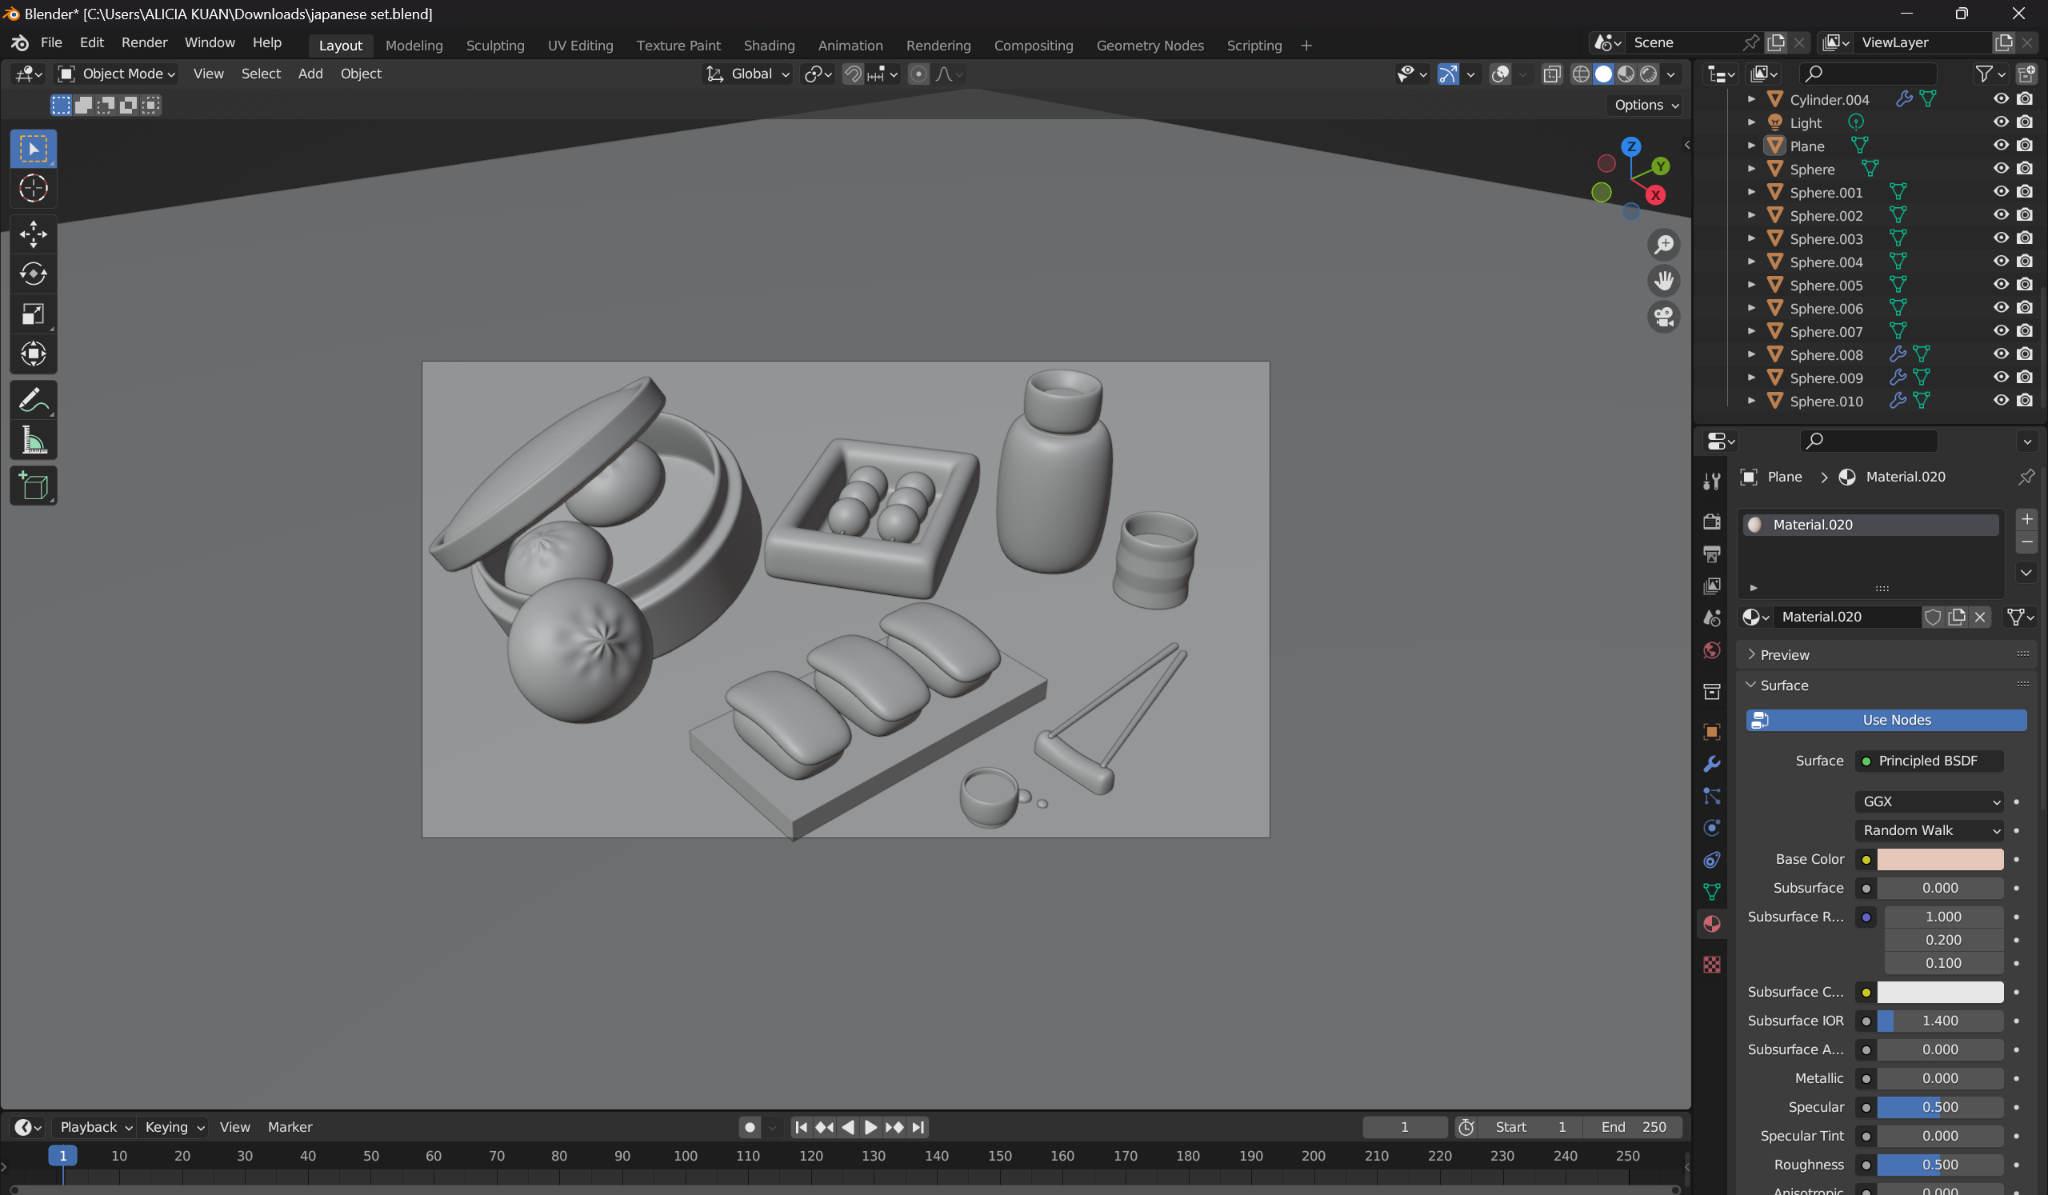Toggle camera view in viewport
Image resolution: width=2048 pixels, height=1195 pixels.
[x=1663, y=317]
